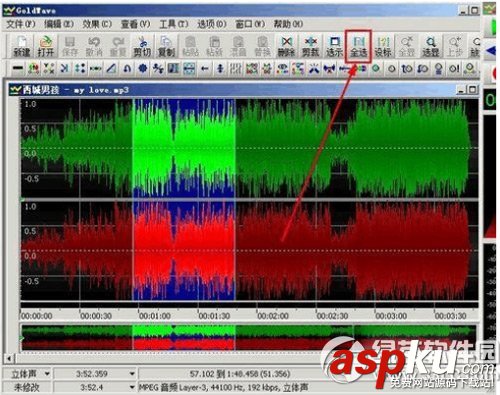Open the 编辑 (Edit) menu

[x=59, y=24]
